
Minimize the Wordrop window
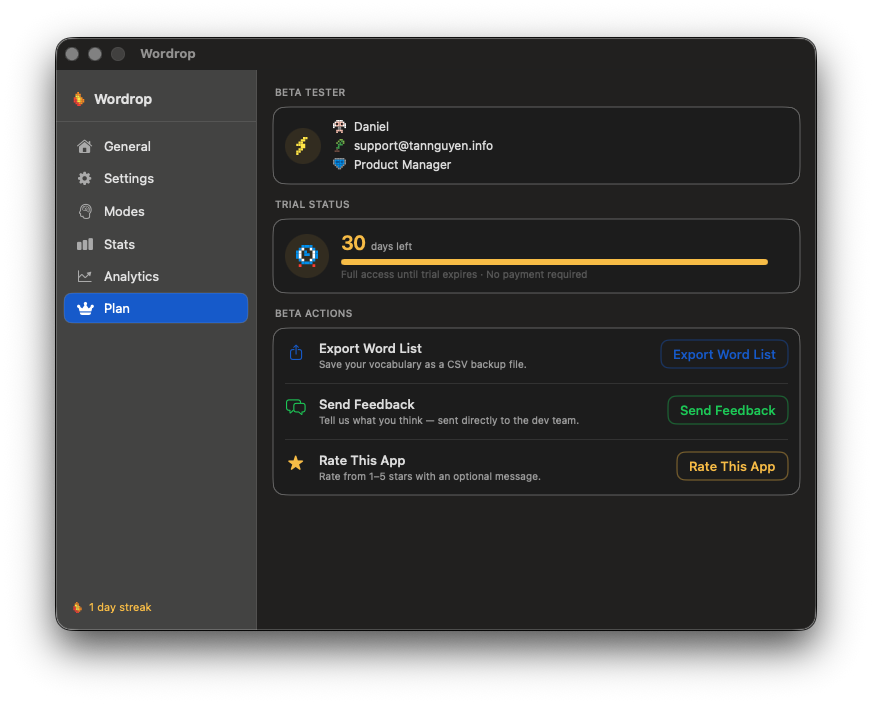[95, 54]
